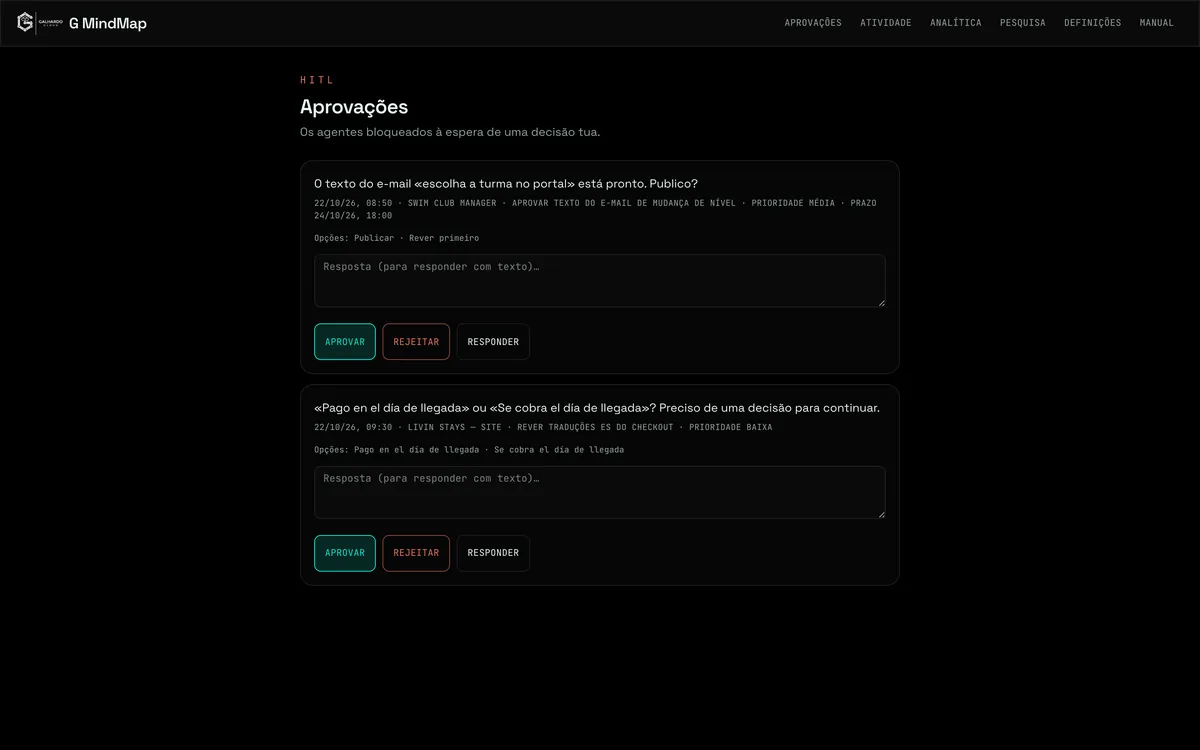Navigate to Pesquisa
The width and height of the screenshot is (1200, 750).
[1023, 23]
